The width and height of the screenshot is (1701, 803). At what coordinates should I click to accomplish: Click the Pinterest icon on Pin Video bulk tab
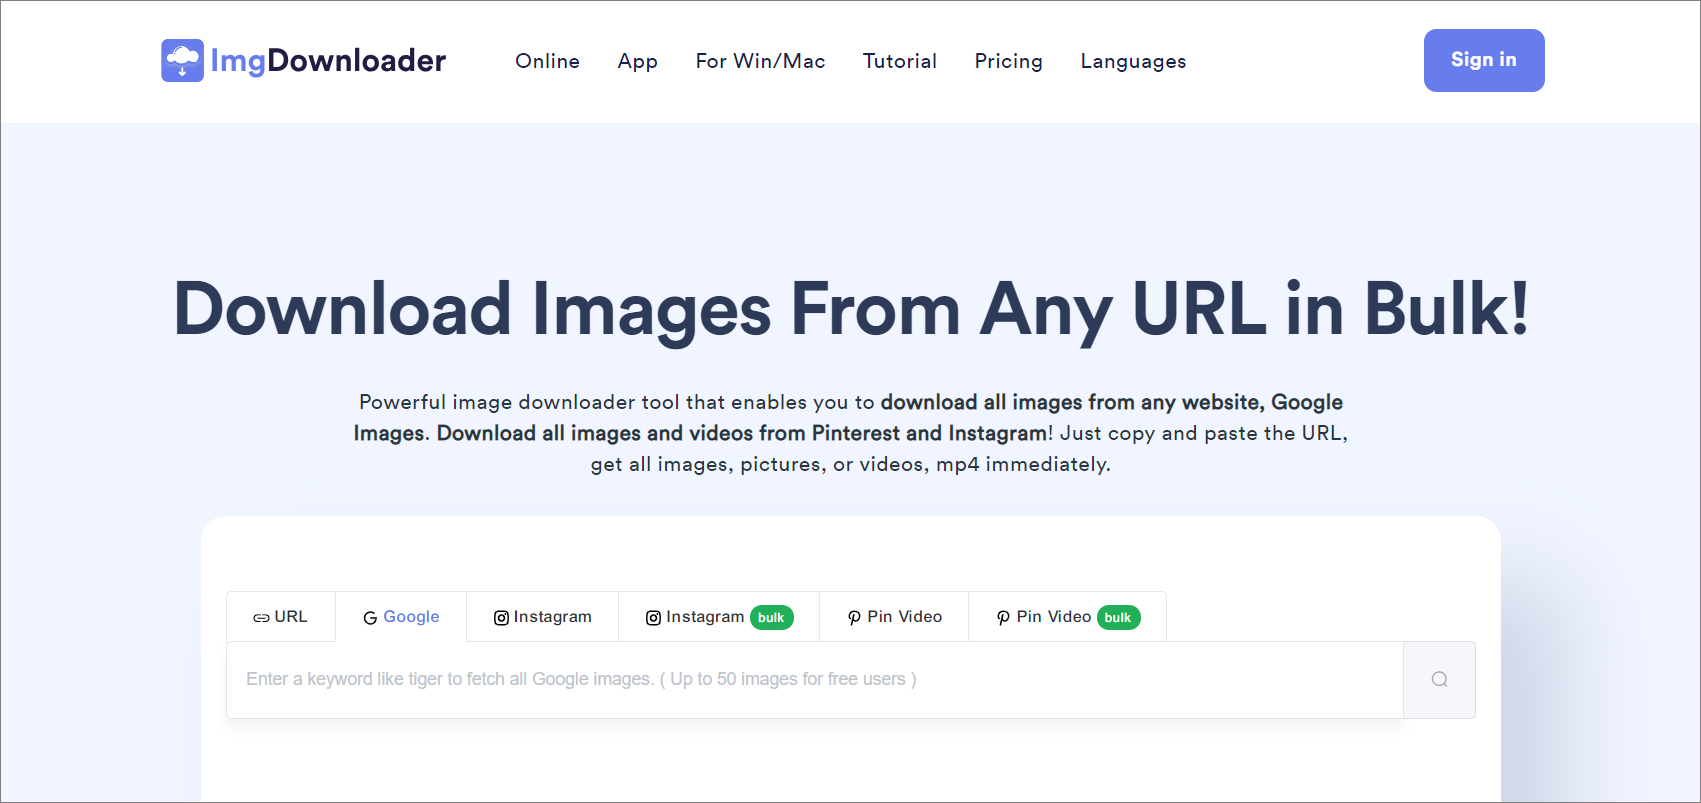click(x=1003, y=618)
